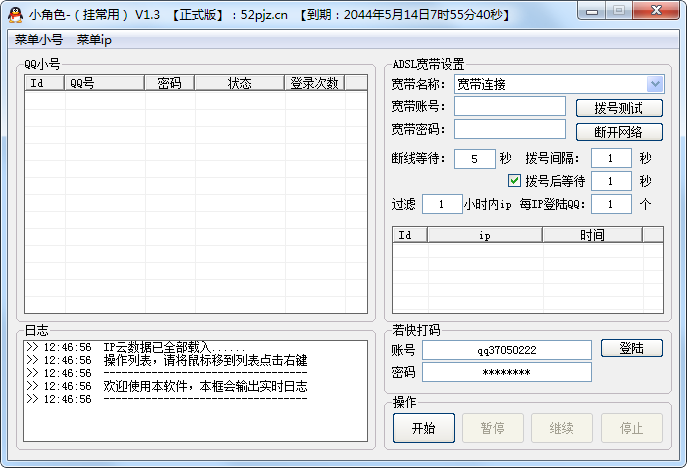Screen dimensions: 687x468
Task: Click the QQ号 column header
Action: [x=105, y=83]
